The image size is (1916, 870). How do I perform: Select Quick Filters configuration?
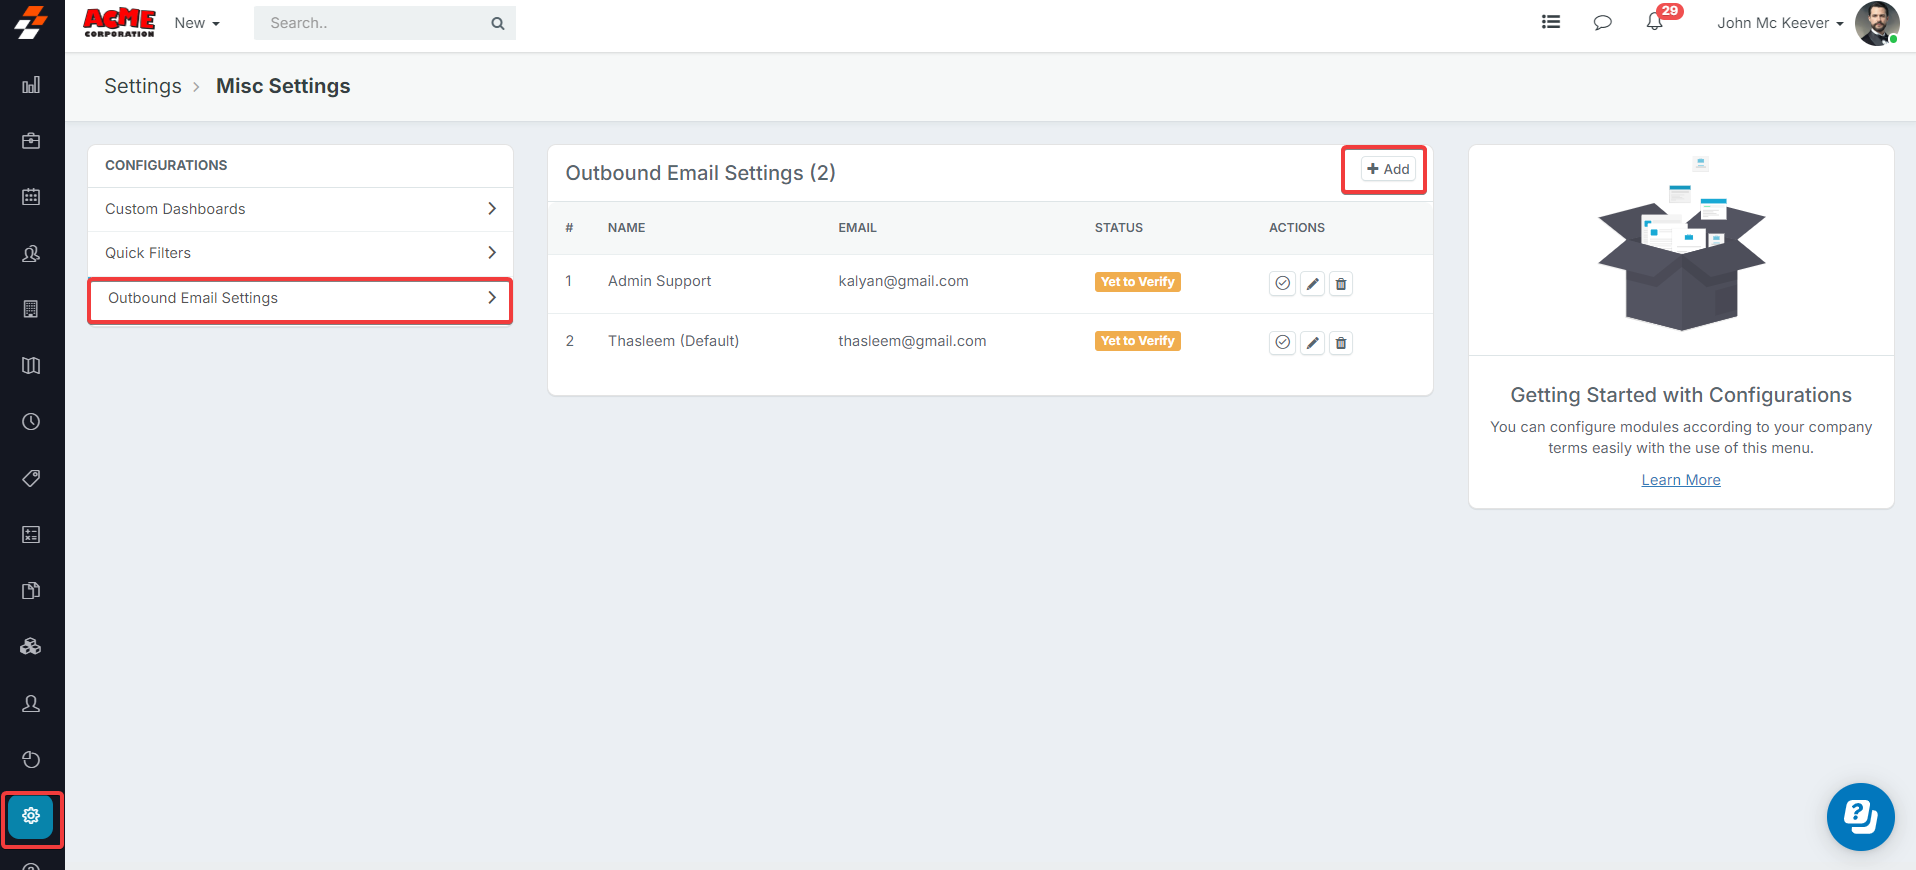click(300, 253)
